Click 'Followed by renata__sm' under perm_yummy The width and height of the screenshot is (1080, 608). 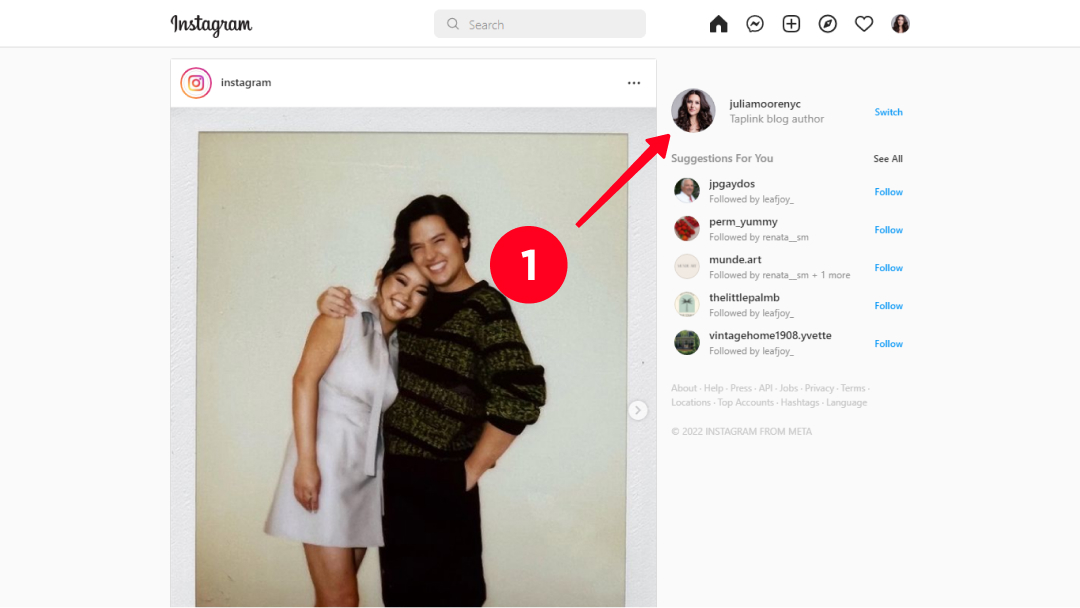pos(759,237)
